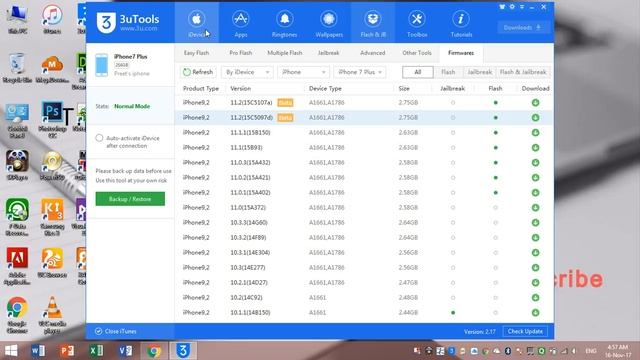640x360 pixels.
Task: Download firmware 10.1.1(14B150)
Action: [x=535, y=313]
